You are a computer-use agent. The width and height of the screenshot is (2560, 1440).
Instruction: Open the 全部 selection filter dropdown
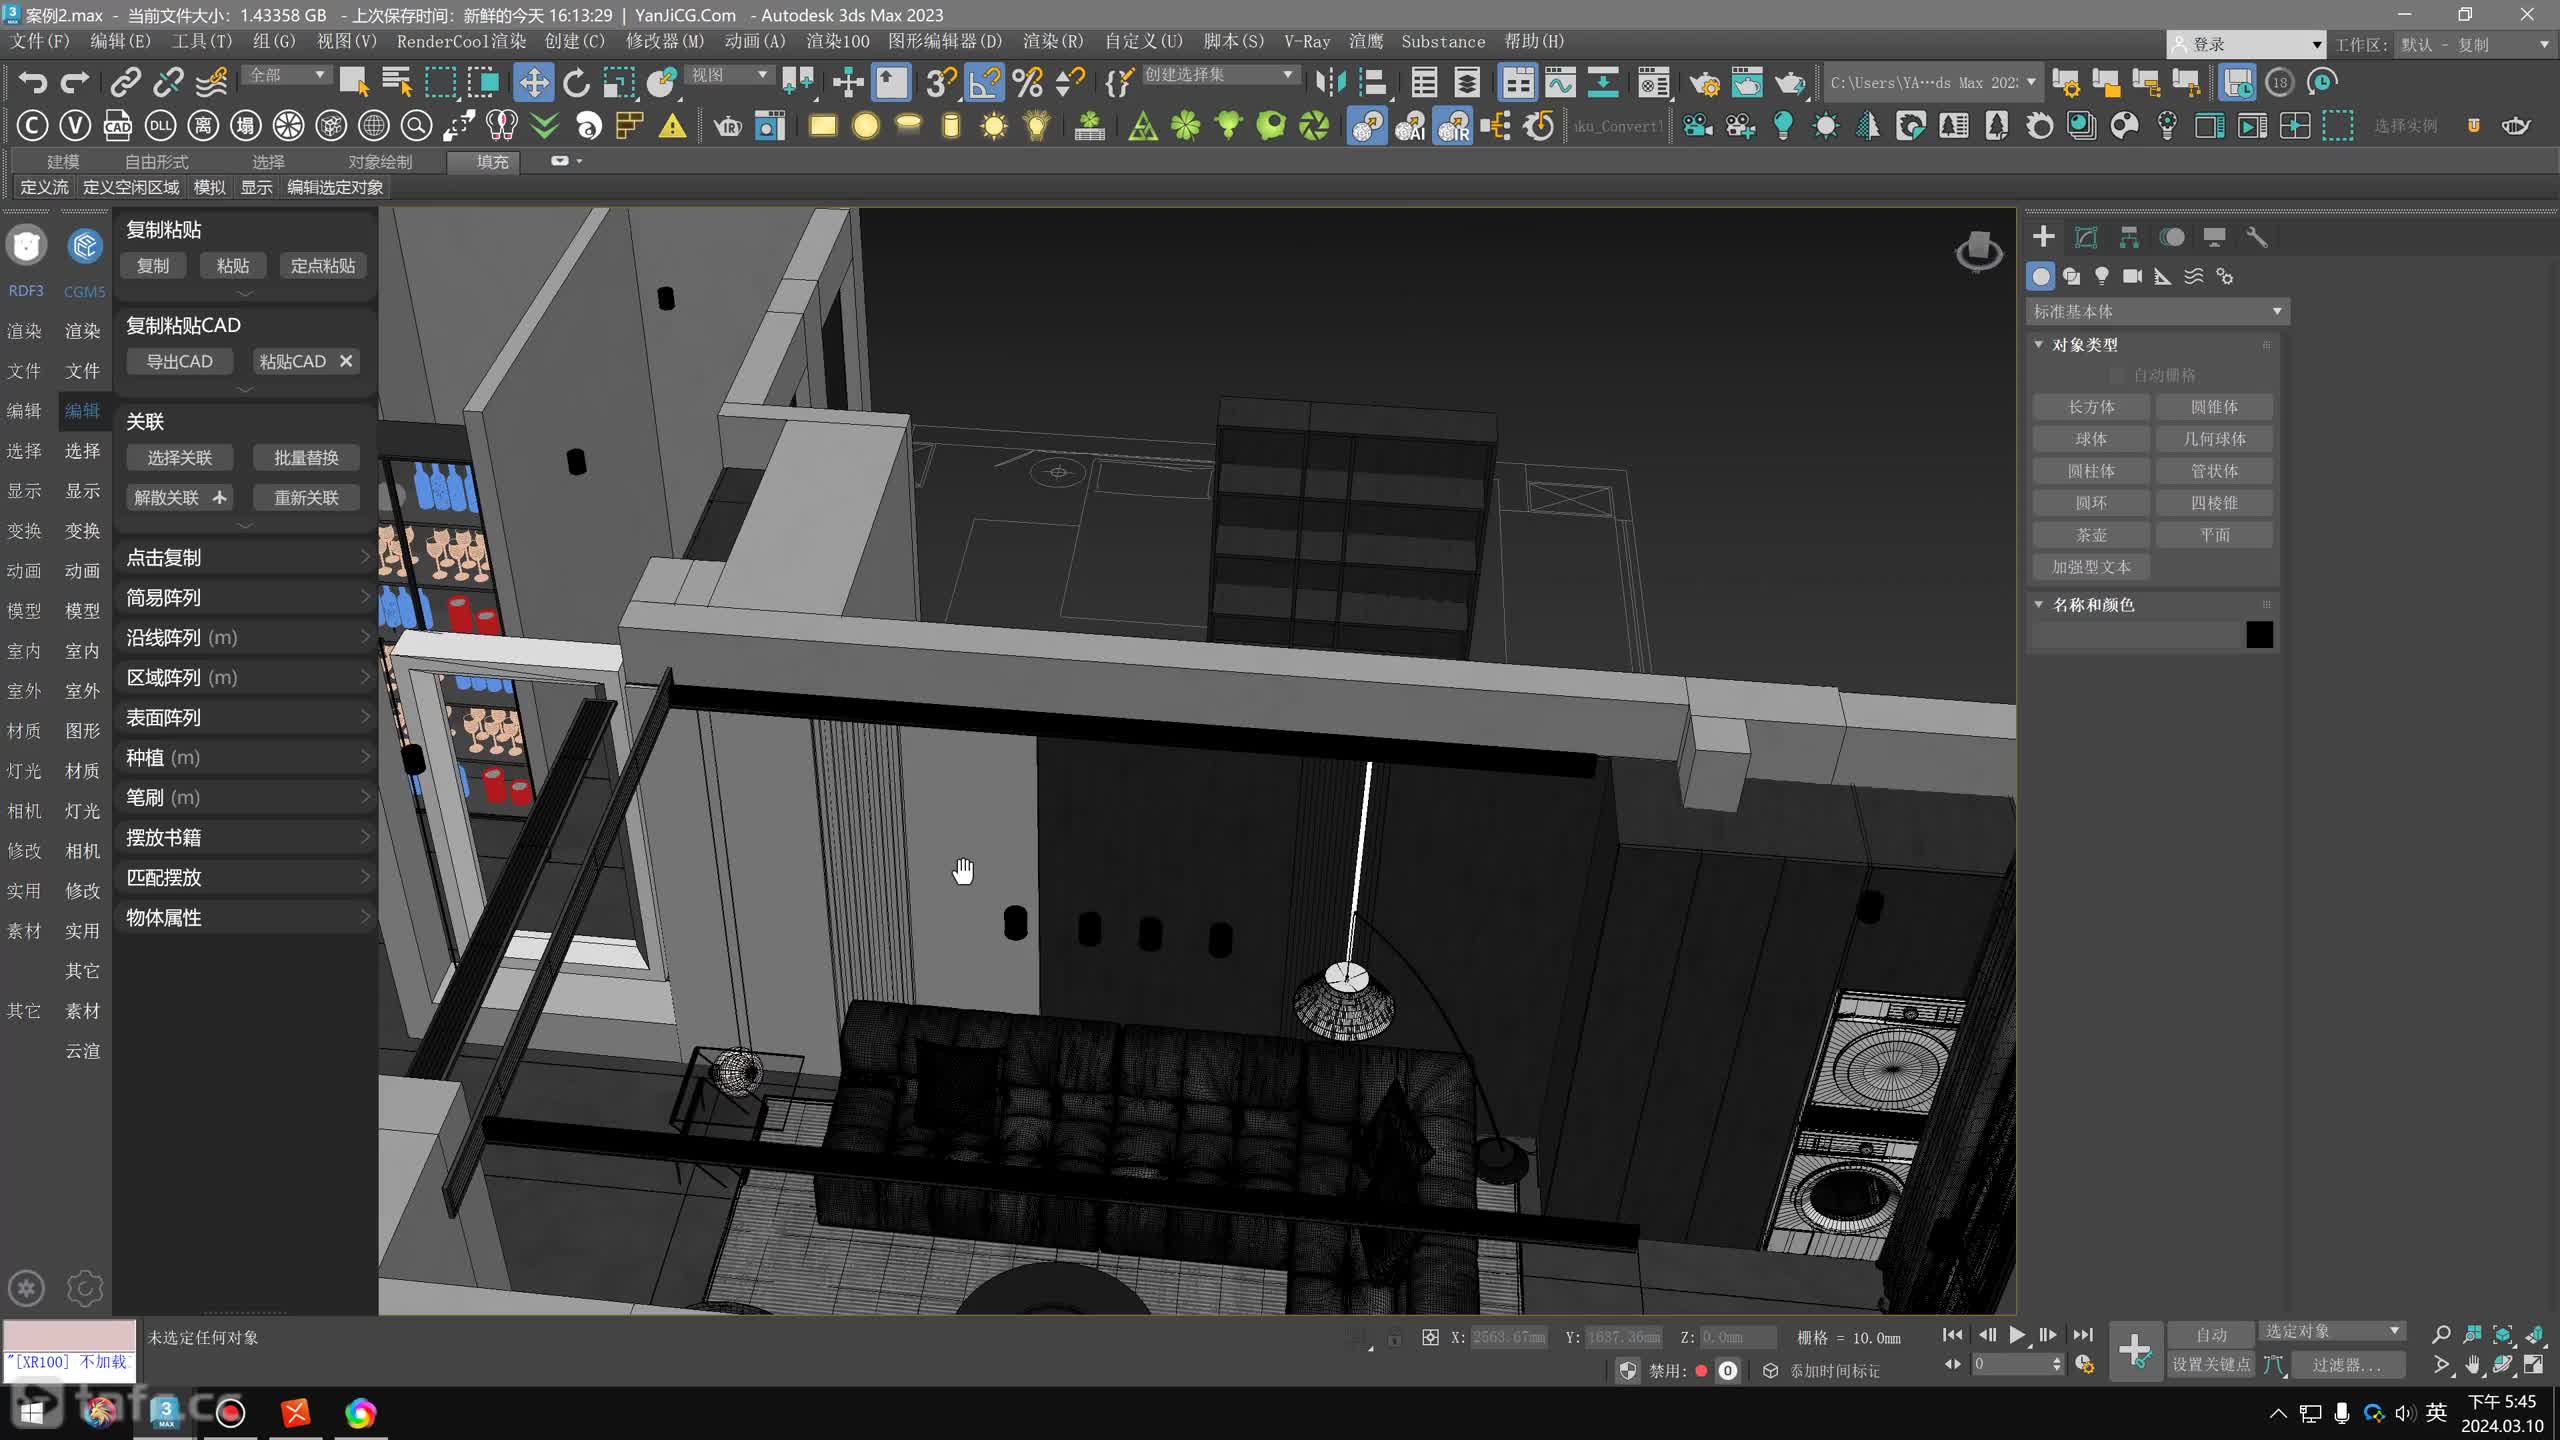pos(286,75)
